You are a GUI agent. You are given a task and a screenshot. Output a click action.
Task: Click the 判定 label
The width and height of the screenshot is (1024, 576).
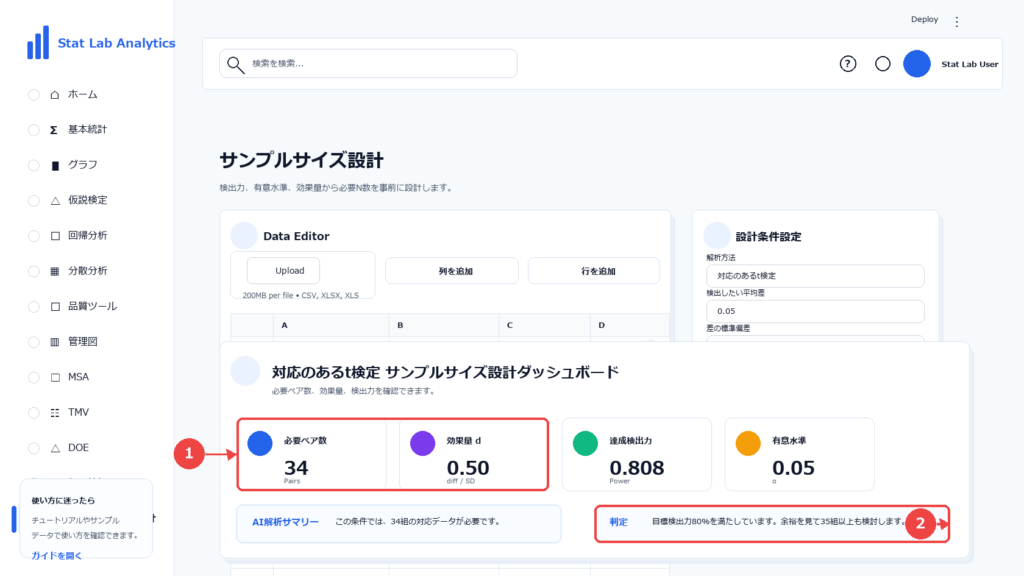(x=618, y=522)
